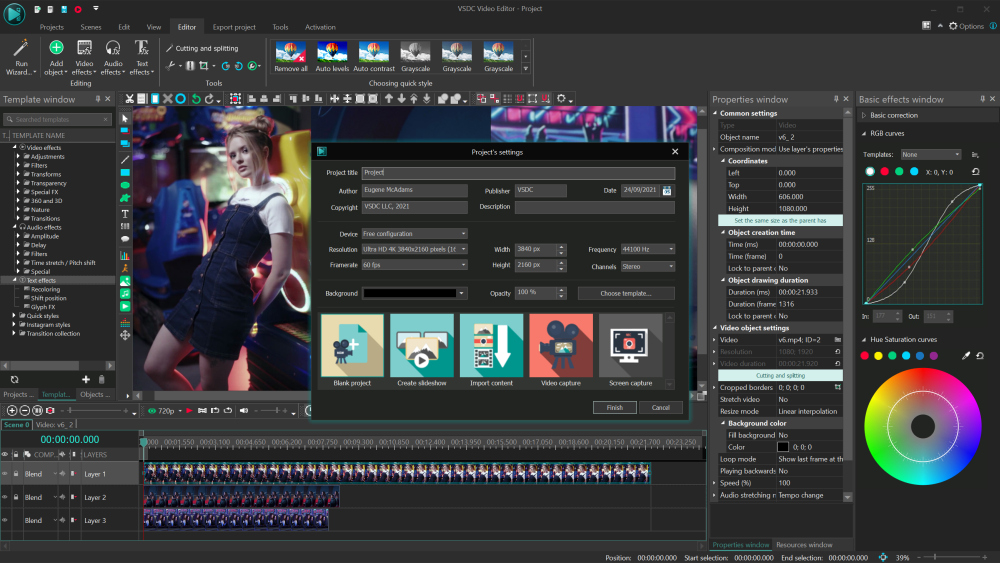Open the View menu tab
This screenshot has width=1000, height=563.
click(154, 27)
